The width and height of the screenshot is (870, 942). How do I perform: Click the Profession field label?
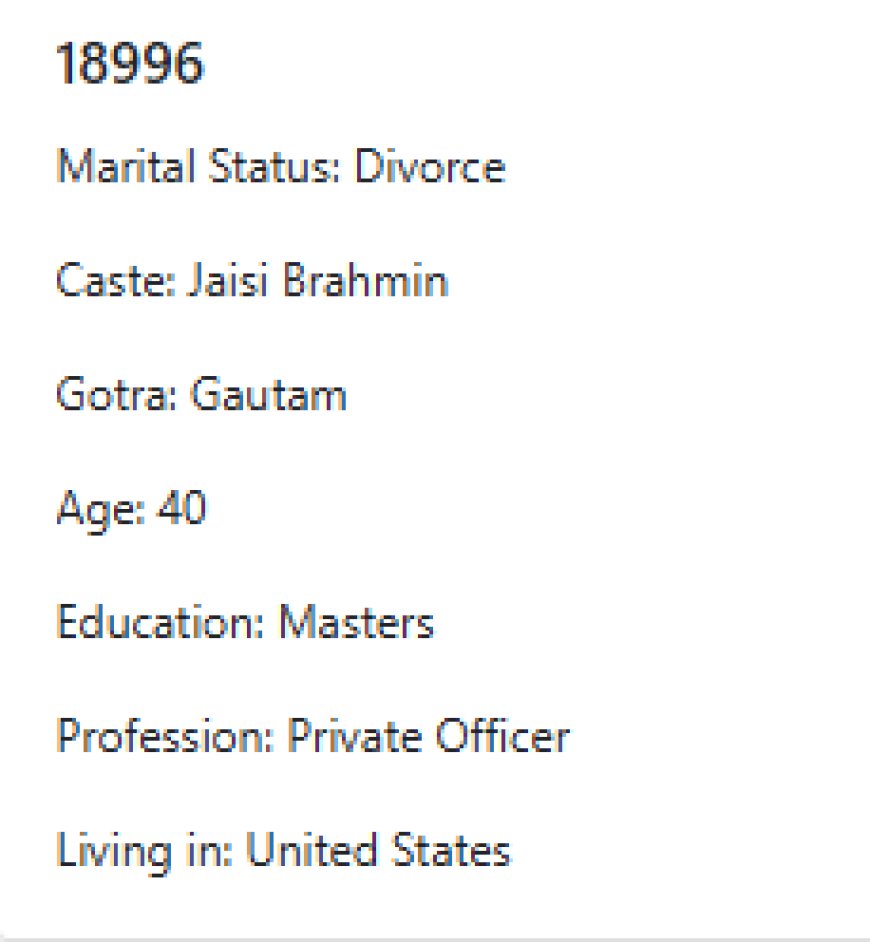pyautogui.click(x=165, y=736)
